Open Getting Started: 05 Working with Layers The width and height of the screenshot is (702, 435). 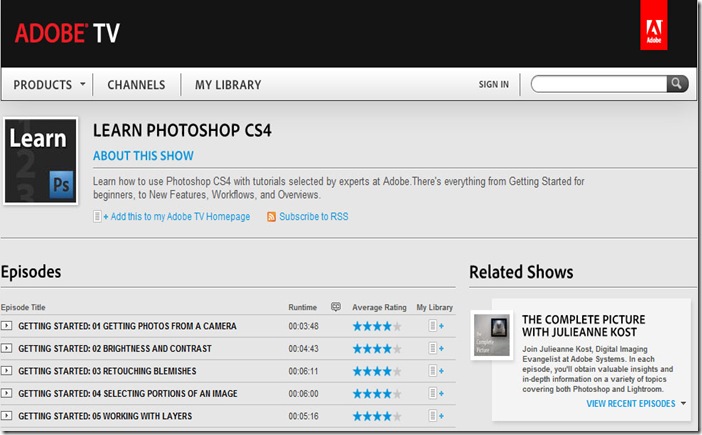click(105, 416)
